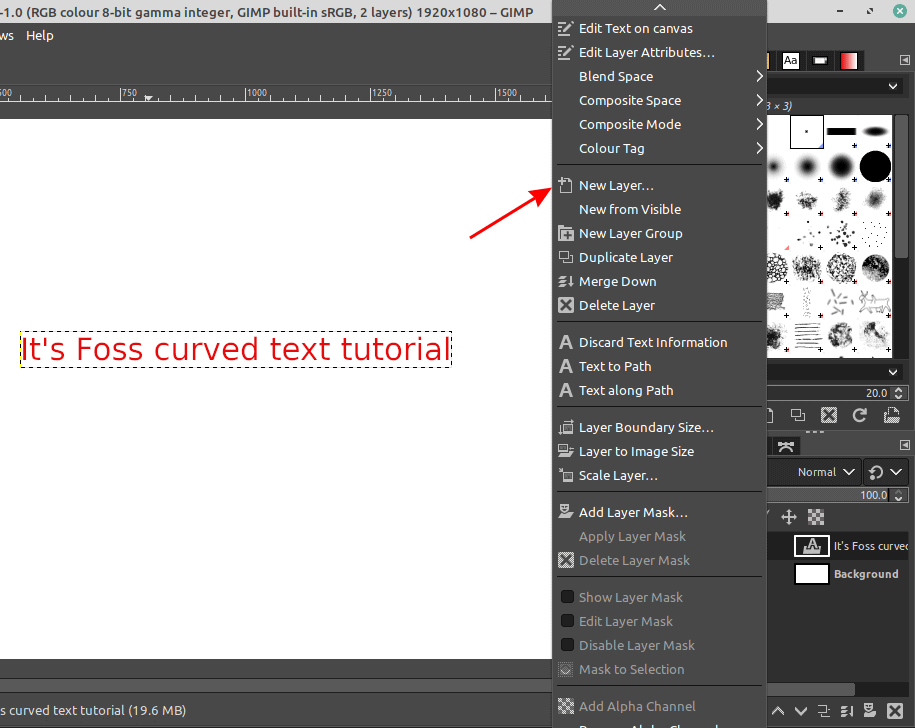Open the Fonts tab icon
The width and height of the screenshot is (915, 728).
(x=791, y=61)
